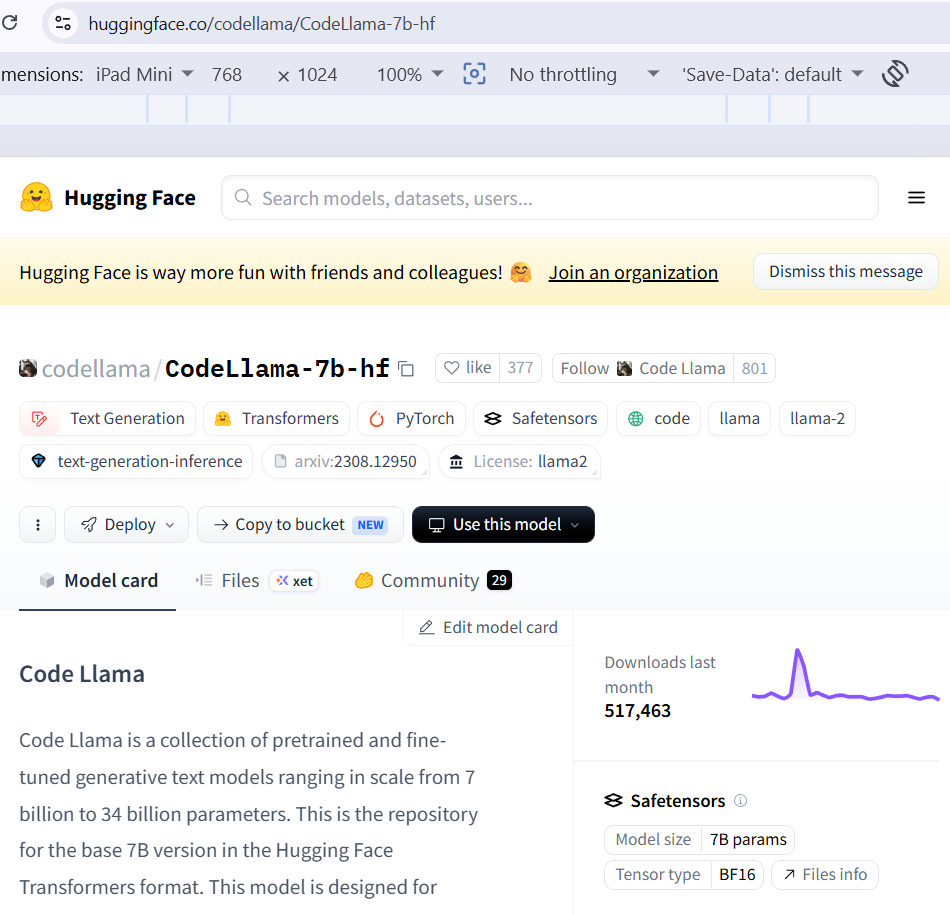Switch to the Community tab
Image resolution: width=950 pixels, height=914 pixels.
point(433,580)
